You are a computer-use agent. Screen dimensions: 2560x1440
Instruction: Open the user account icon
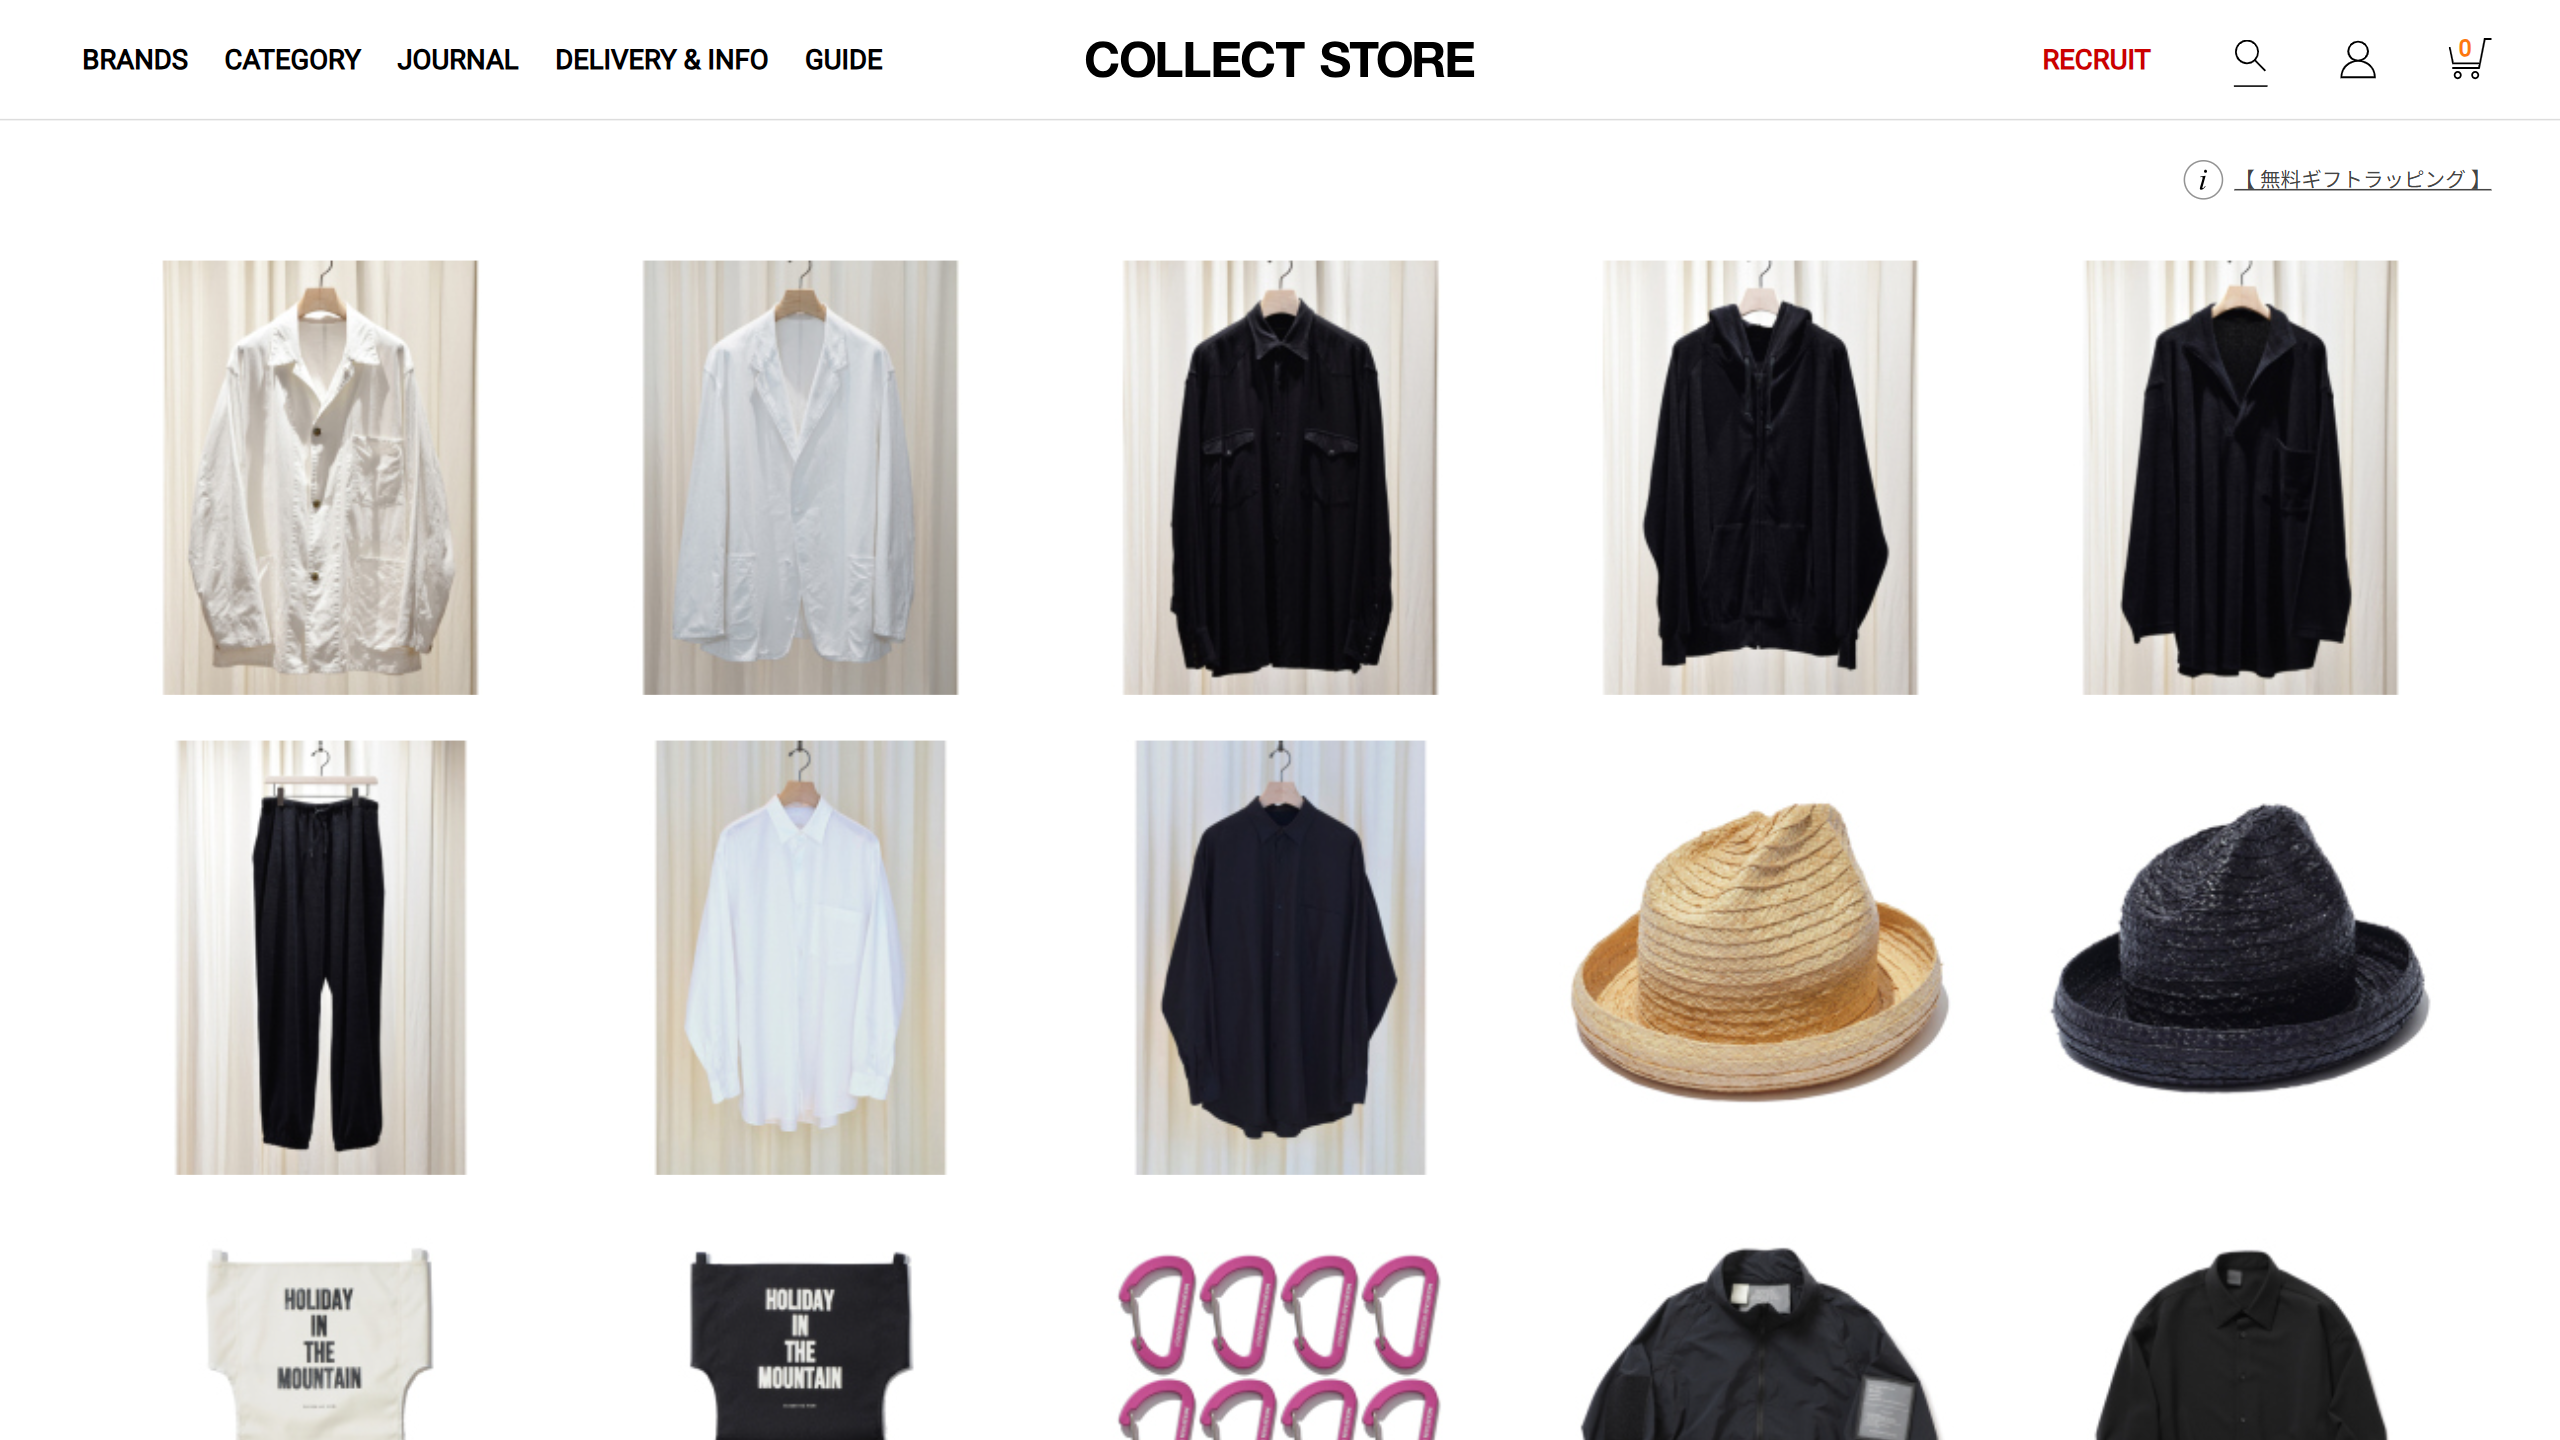click(2357, 60)
